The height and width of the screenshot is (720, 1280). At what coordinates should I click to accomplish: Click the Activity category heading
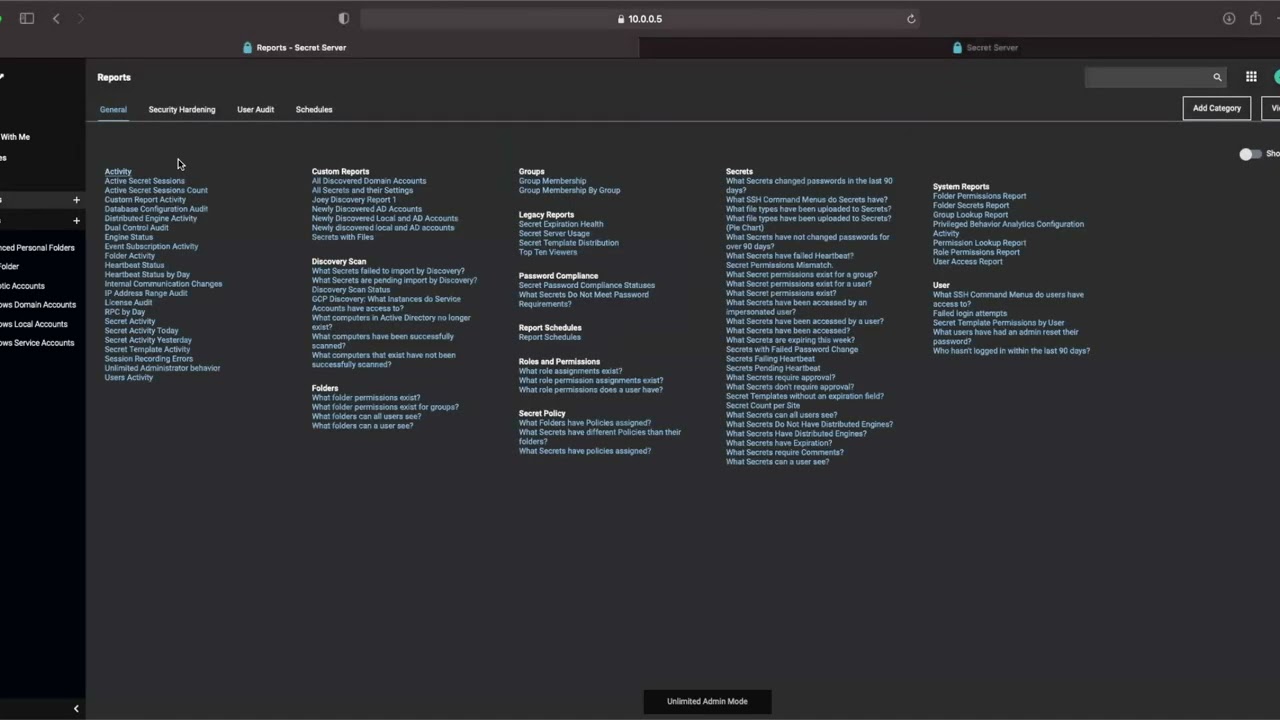coord(118,171)
